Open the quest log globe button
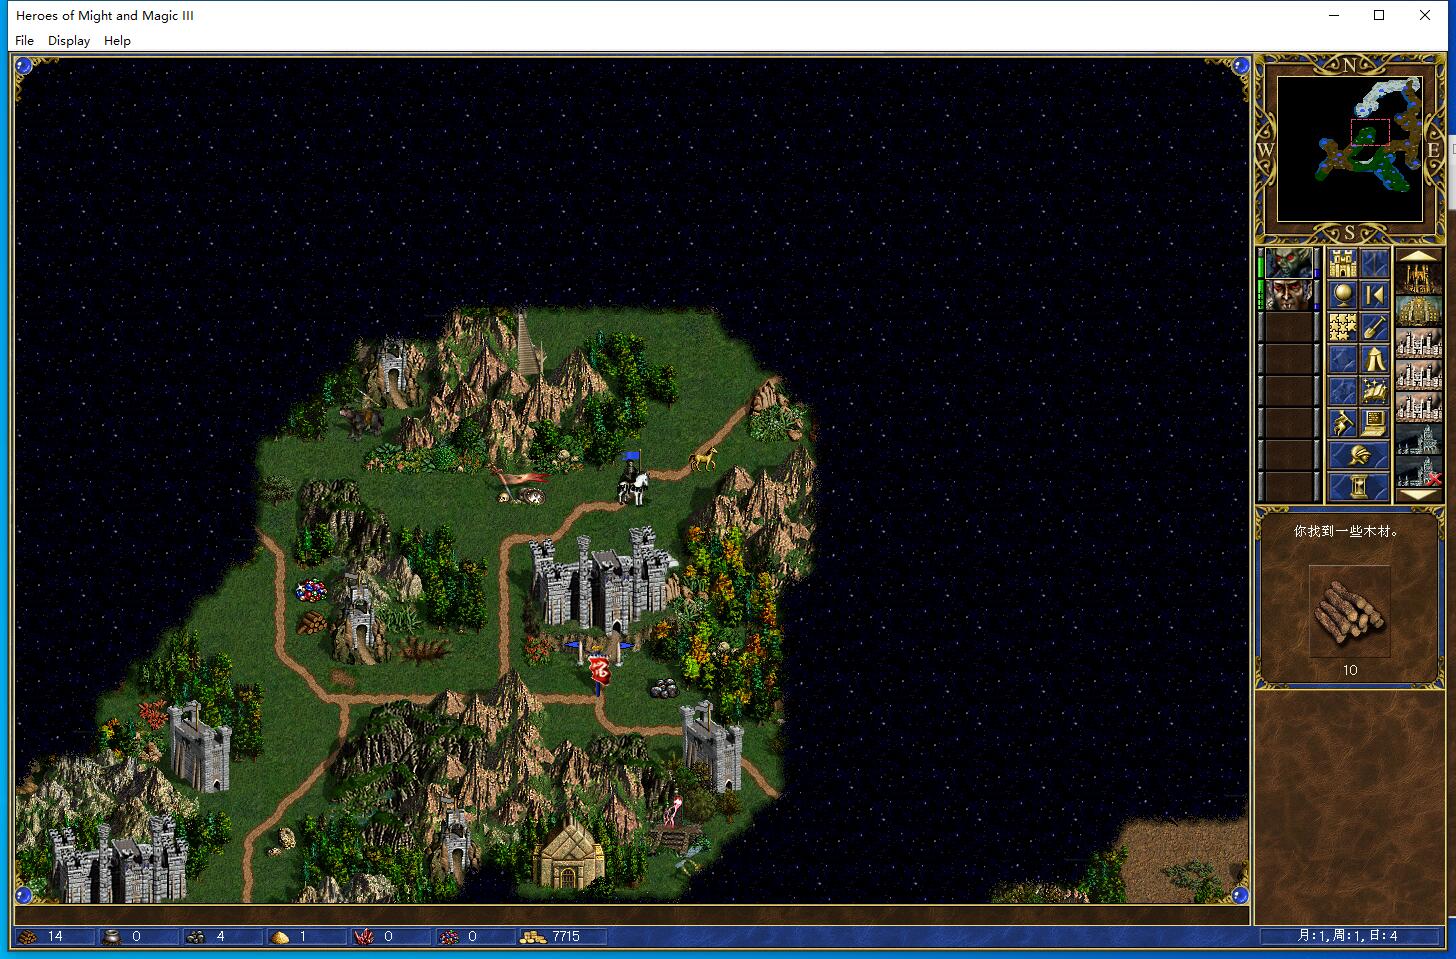The height and width of the screenshot is (959, 1456). pyautogui.click(x=1342, y=294)
